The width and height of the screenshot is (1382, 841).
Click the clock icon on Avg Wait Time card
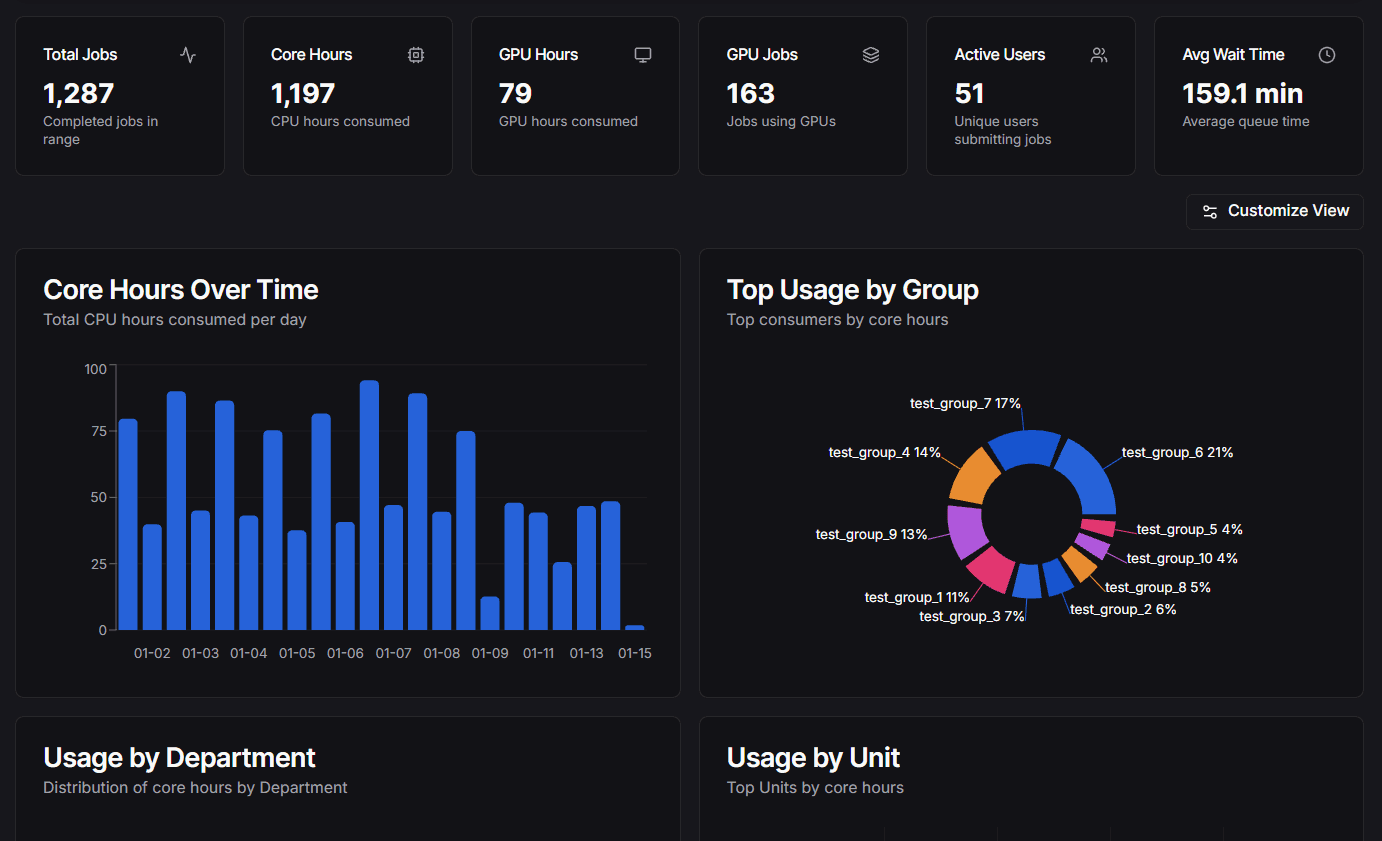(1326, 55)
